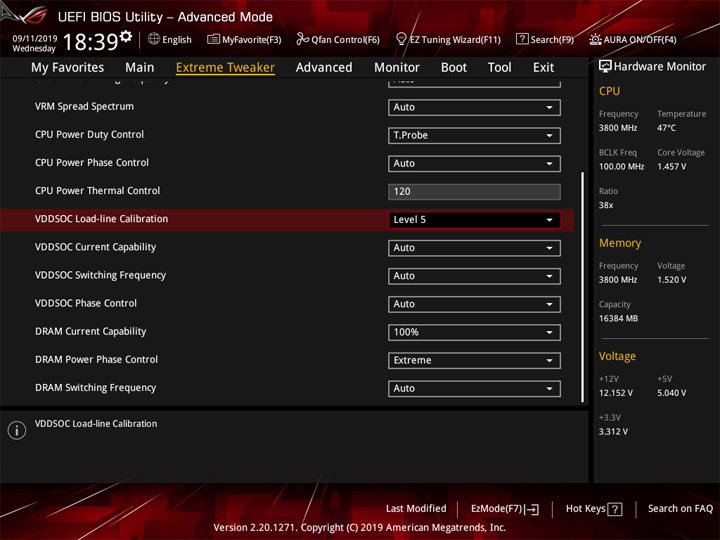
Task: Open CPU Power Duty Control dropdown
Action: (x=474, y=135)
